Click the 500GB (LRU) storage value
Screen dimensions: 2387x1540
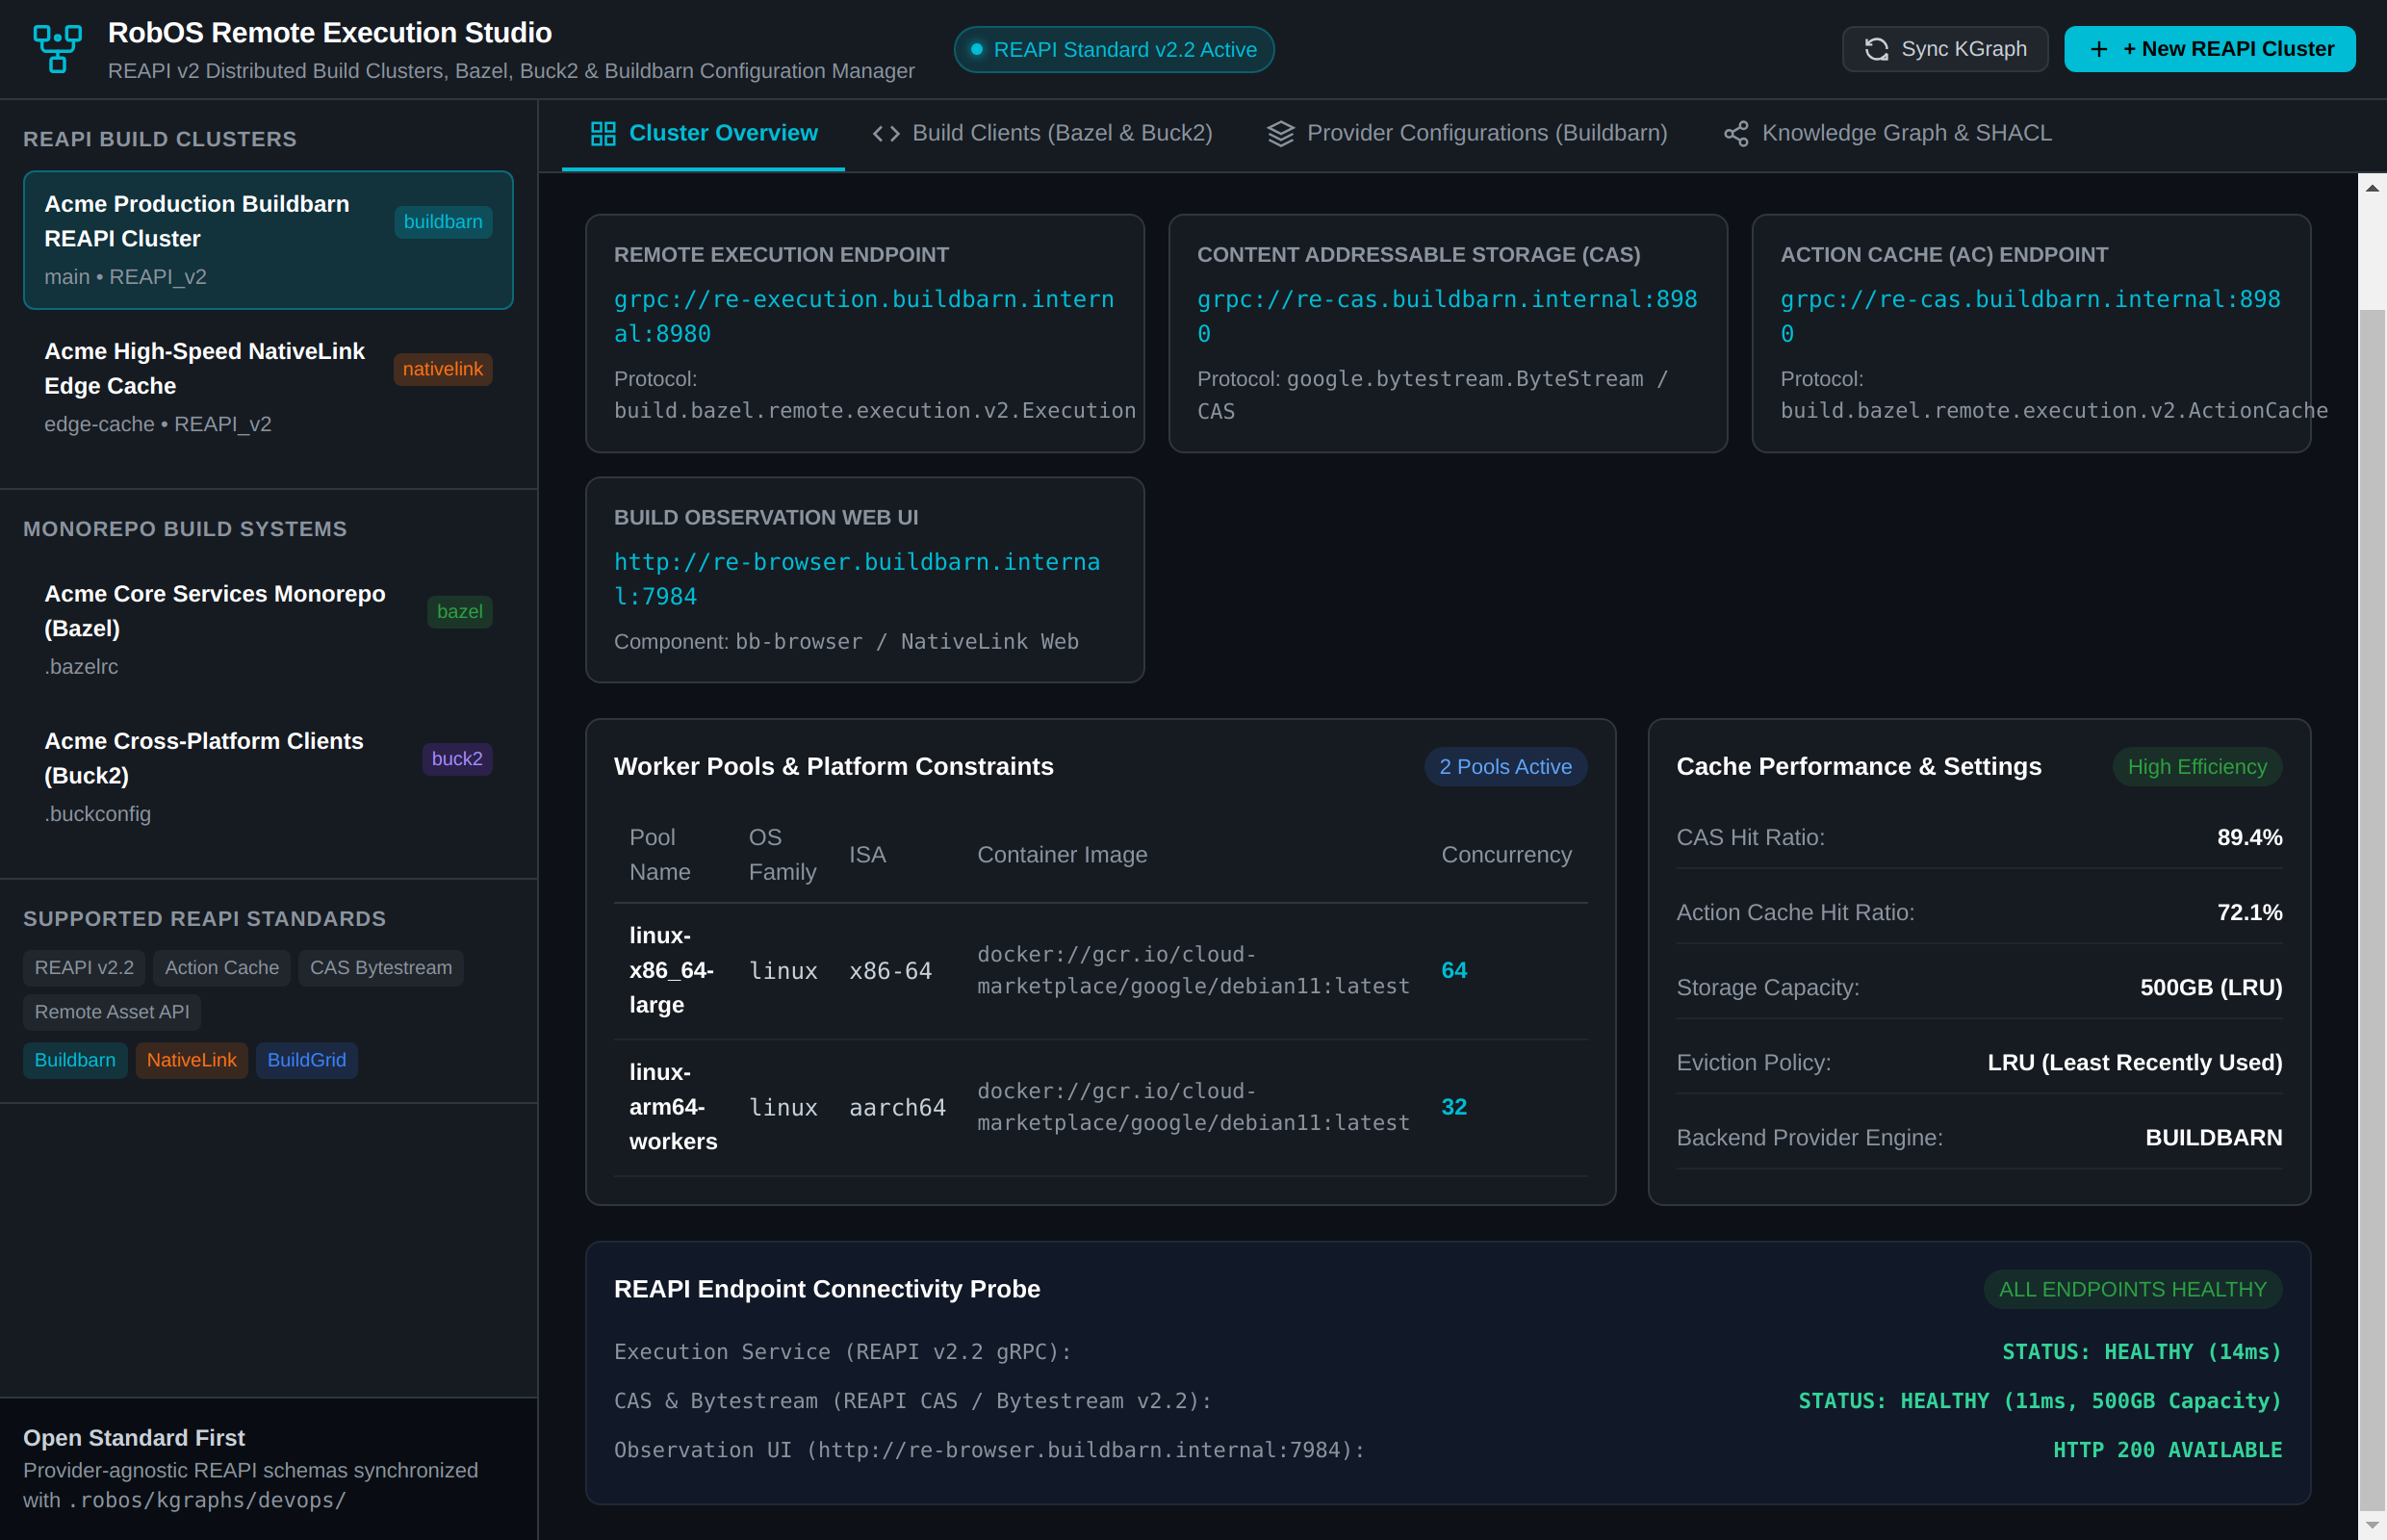coord(2210,988)
